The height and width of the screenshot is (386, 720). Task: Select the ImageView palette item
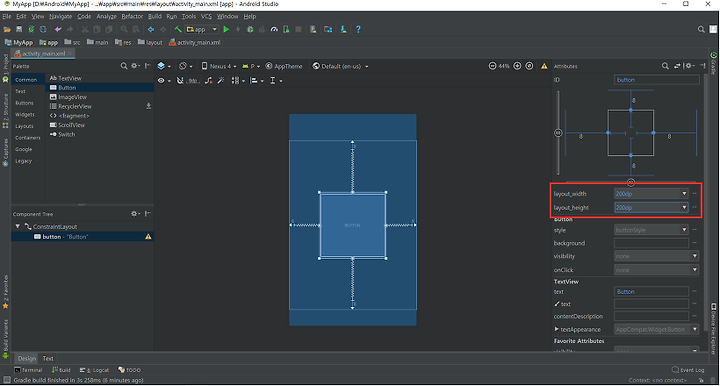68,97
